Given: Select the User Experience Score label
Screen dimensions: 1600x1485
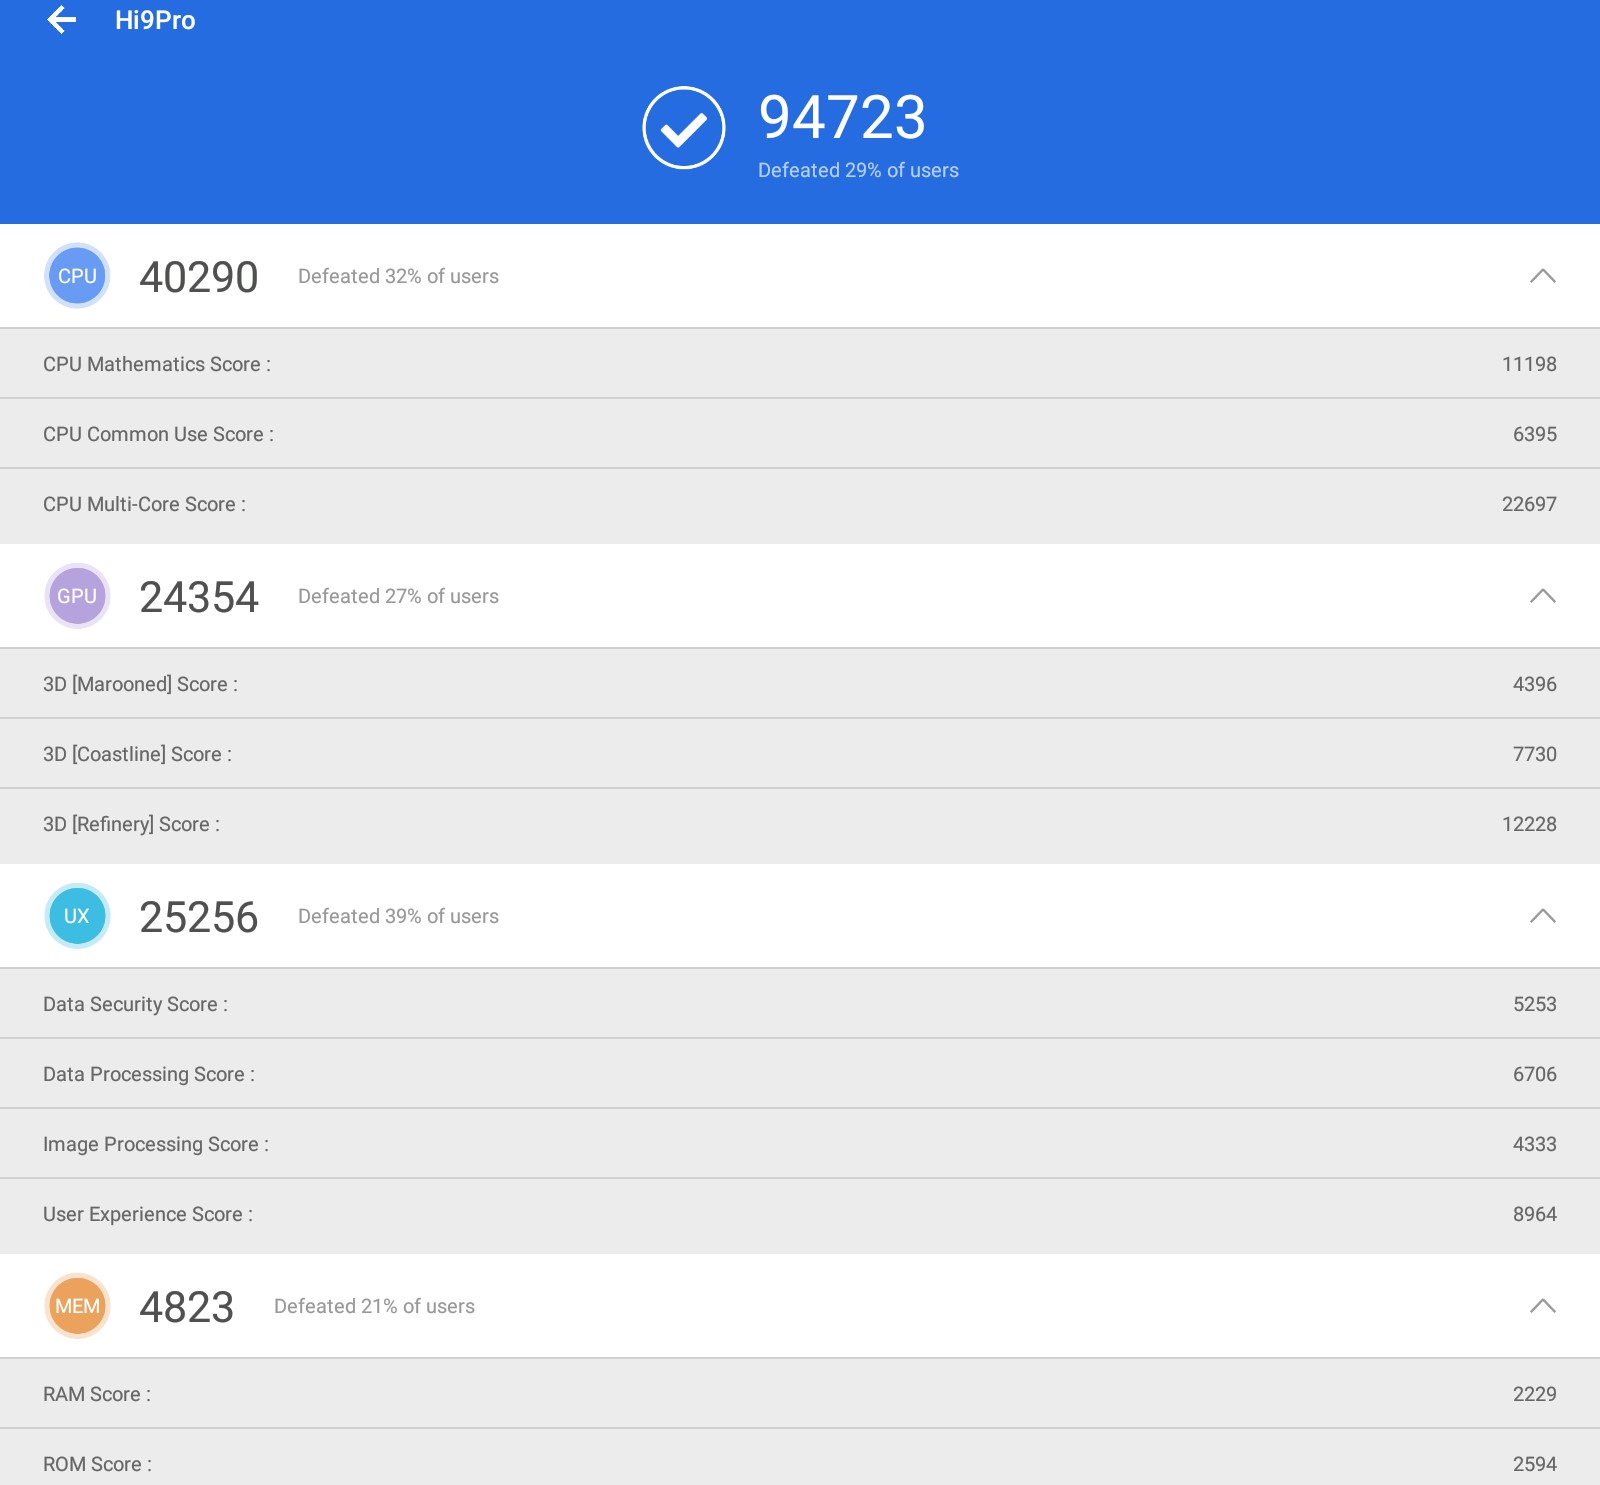Looking at the screenshot, I should (x=148, y=1214).
